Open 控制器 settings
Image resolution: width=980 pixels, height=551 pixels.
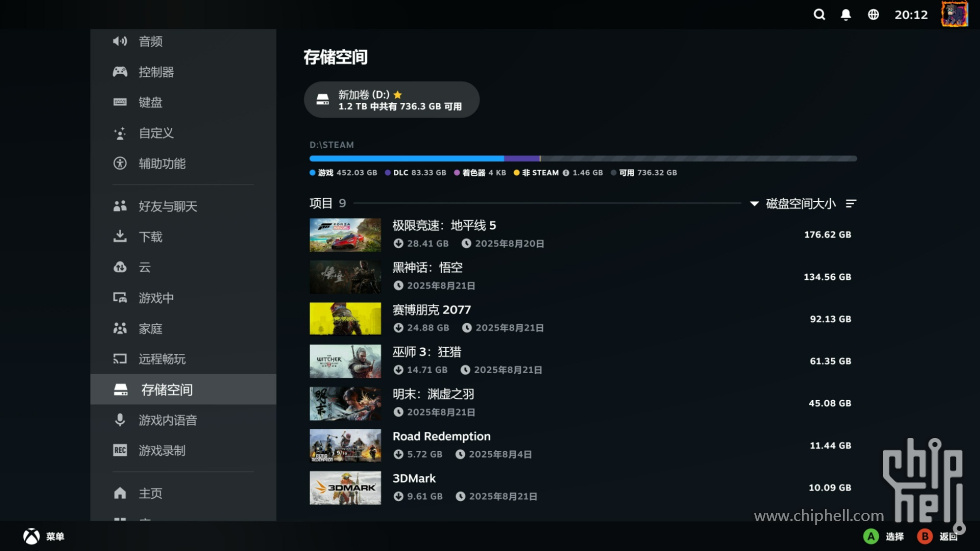(x=183, y=72)
